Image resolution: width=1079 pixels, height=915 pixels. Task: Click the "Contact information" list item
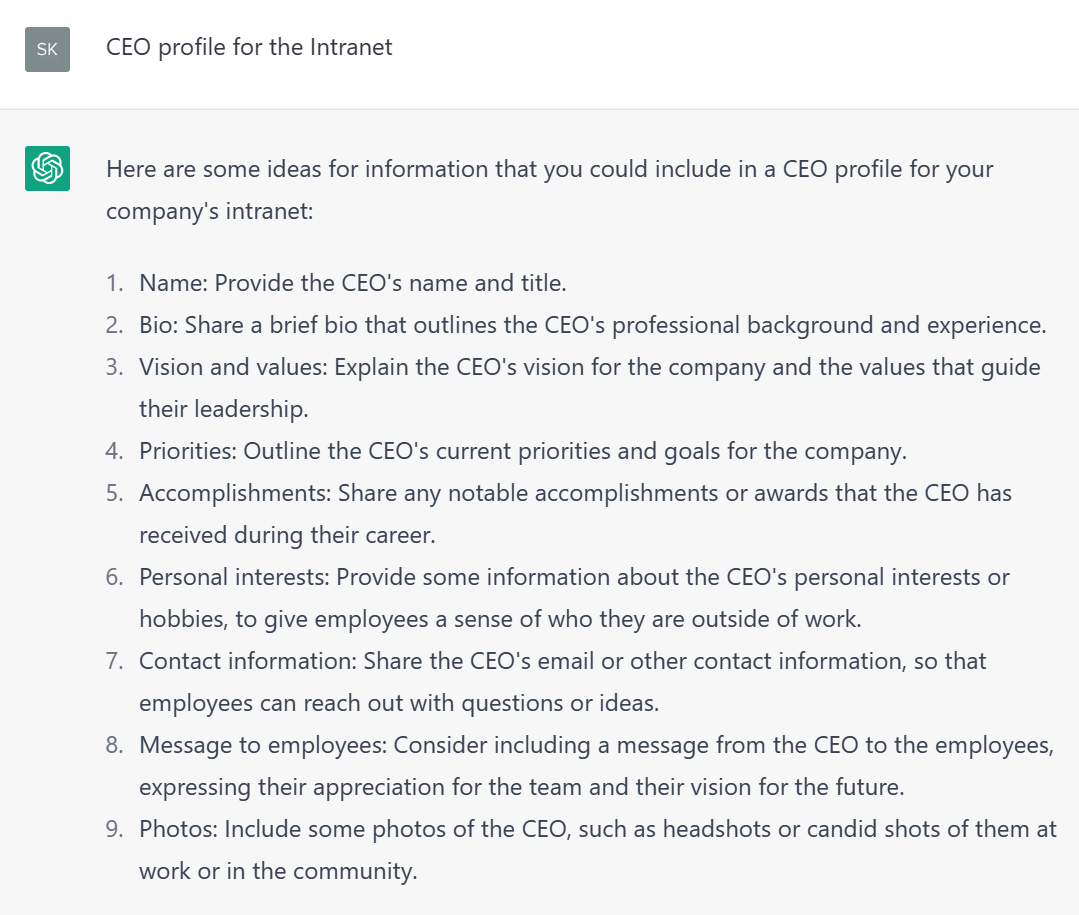[562, 661]
